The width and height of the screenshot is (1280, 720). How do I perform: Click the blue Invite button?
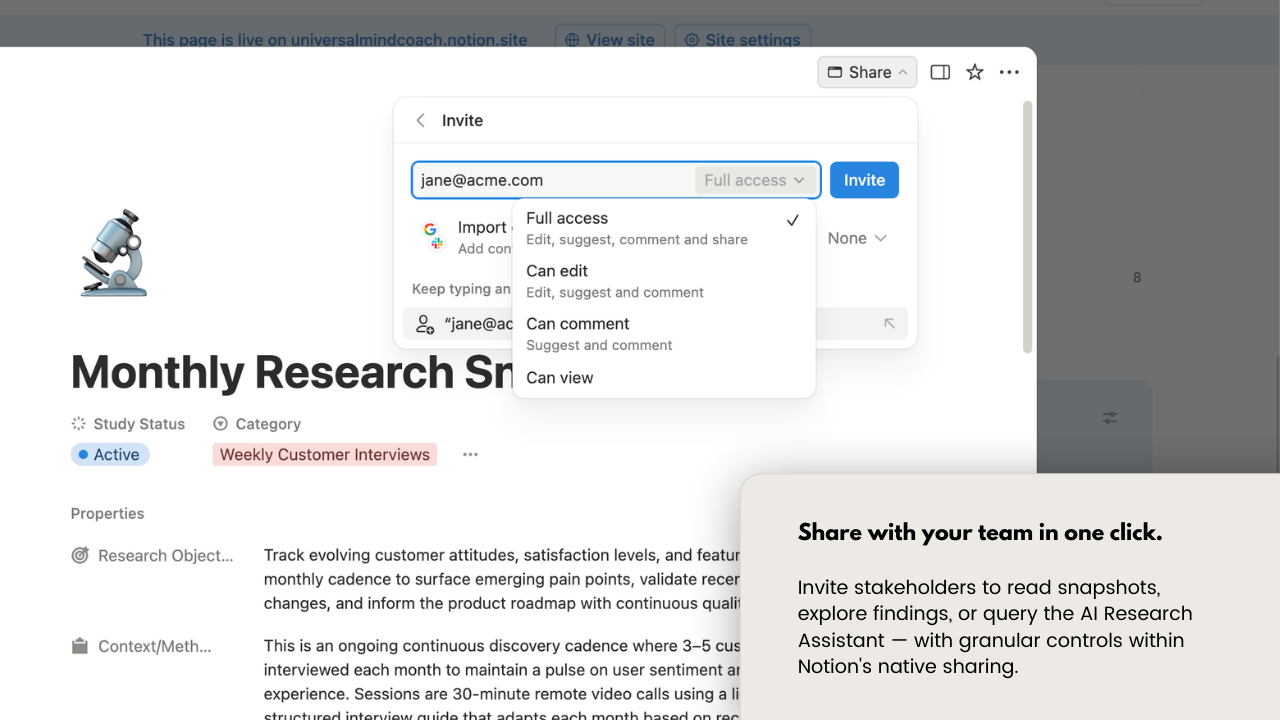(x=863, y=180)
